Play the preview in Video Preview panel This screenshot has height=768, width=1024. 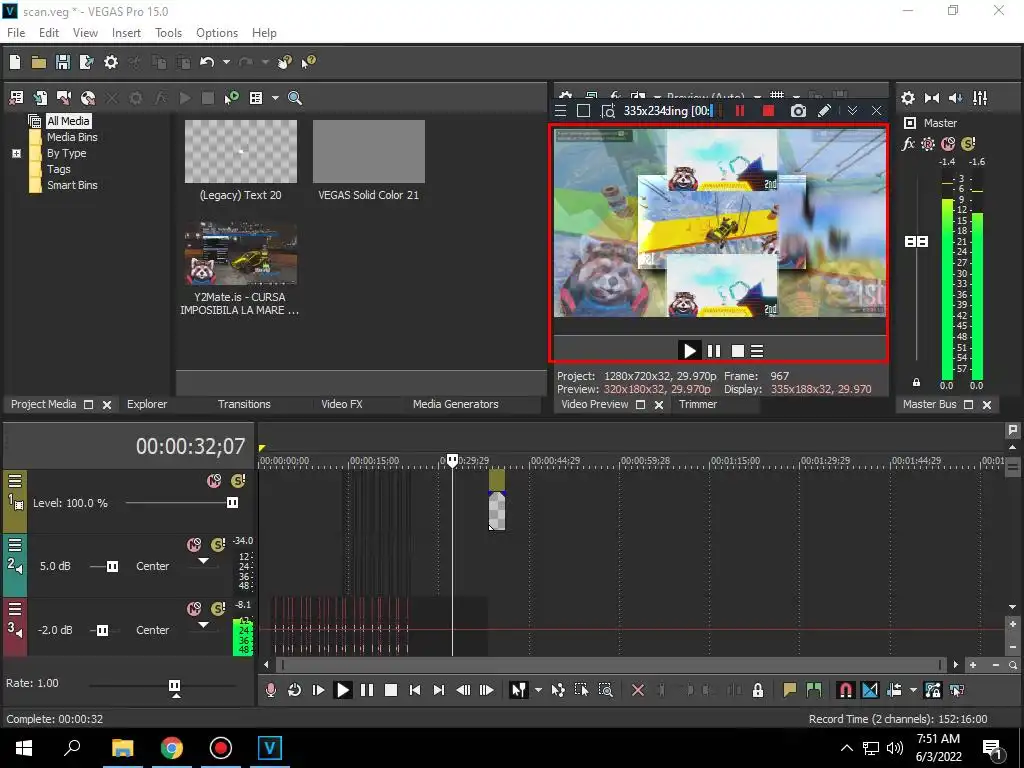tap(689, 351)
